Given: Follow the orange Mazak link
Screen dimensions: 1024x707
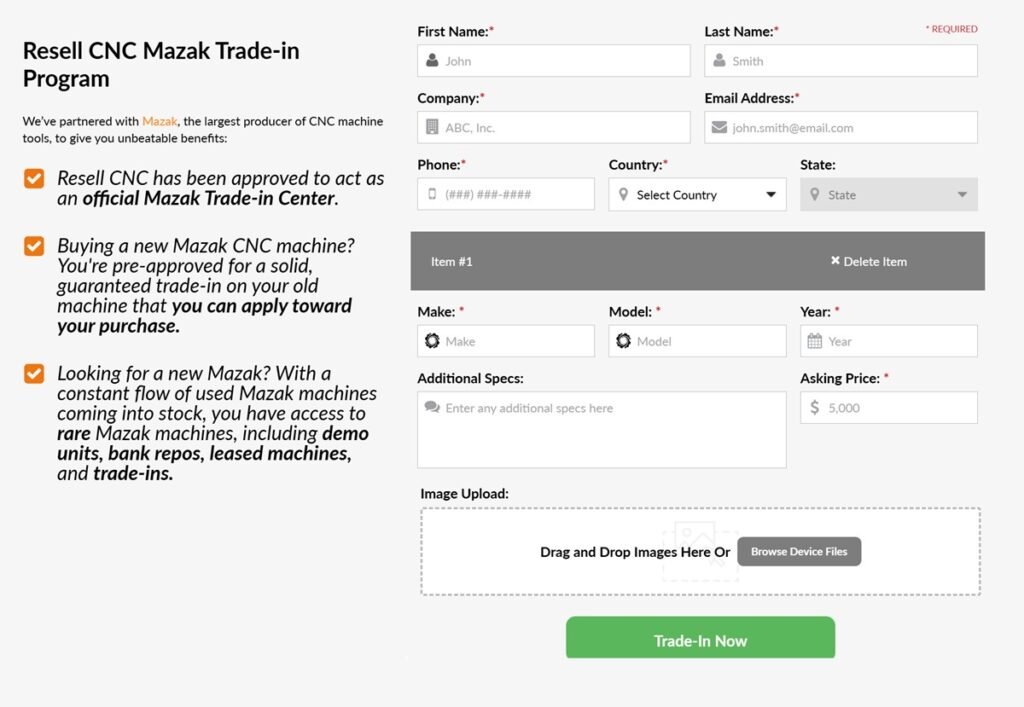Looking at the screenshot, I should 160,121.
